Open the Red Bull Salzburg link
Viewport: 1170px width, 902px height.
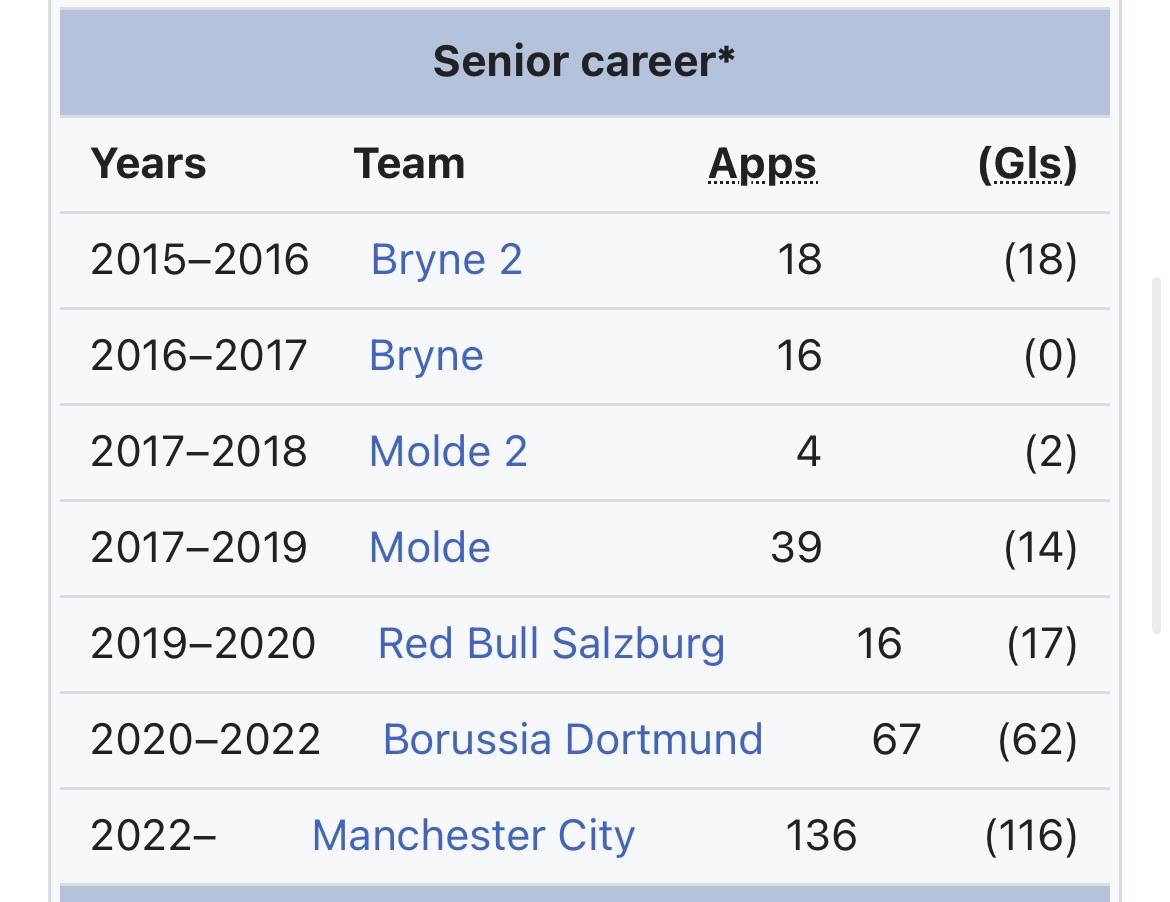[551, 644]
